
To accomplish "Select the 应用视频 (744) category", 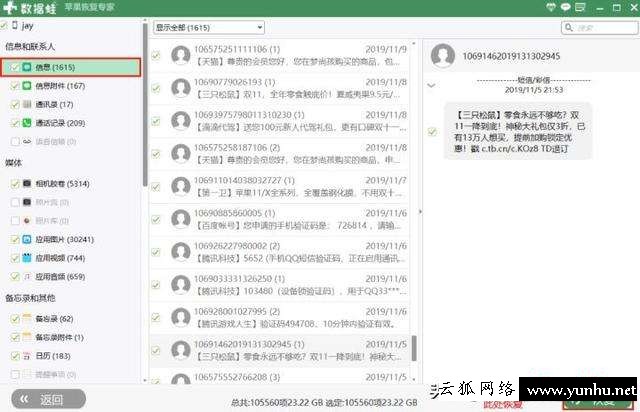I will pos(60,258).
